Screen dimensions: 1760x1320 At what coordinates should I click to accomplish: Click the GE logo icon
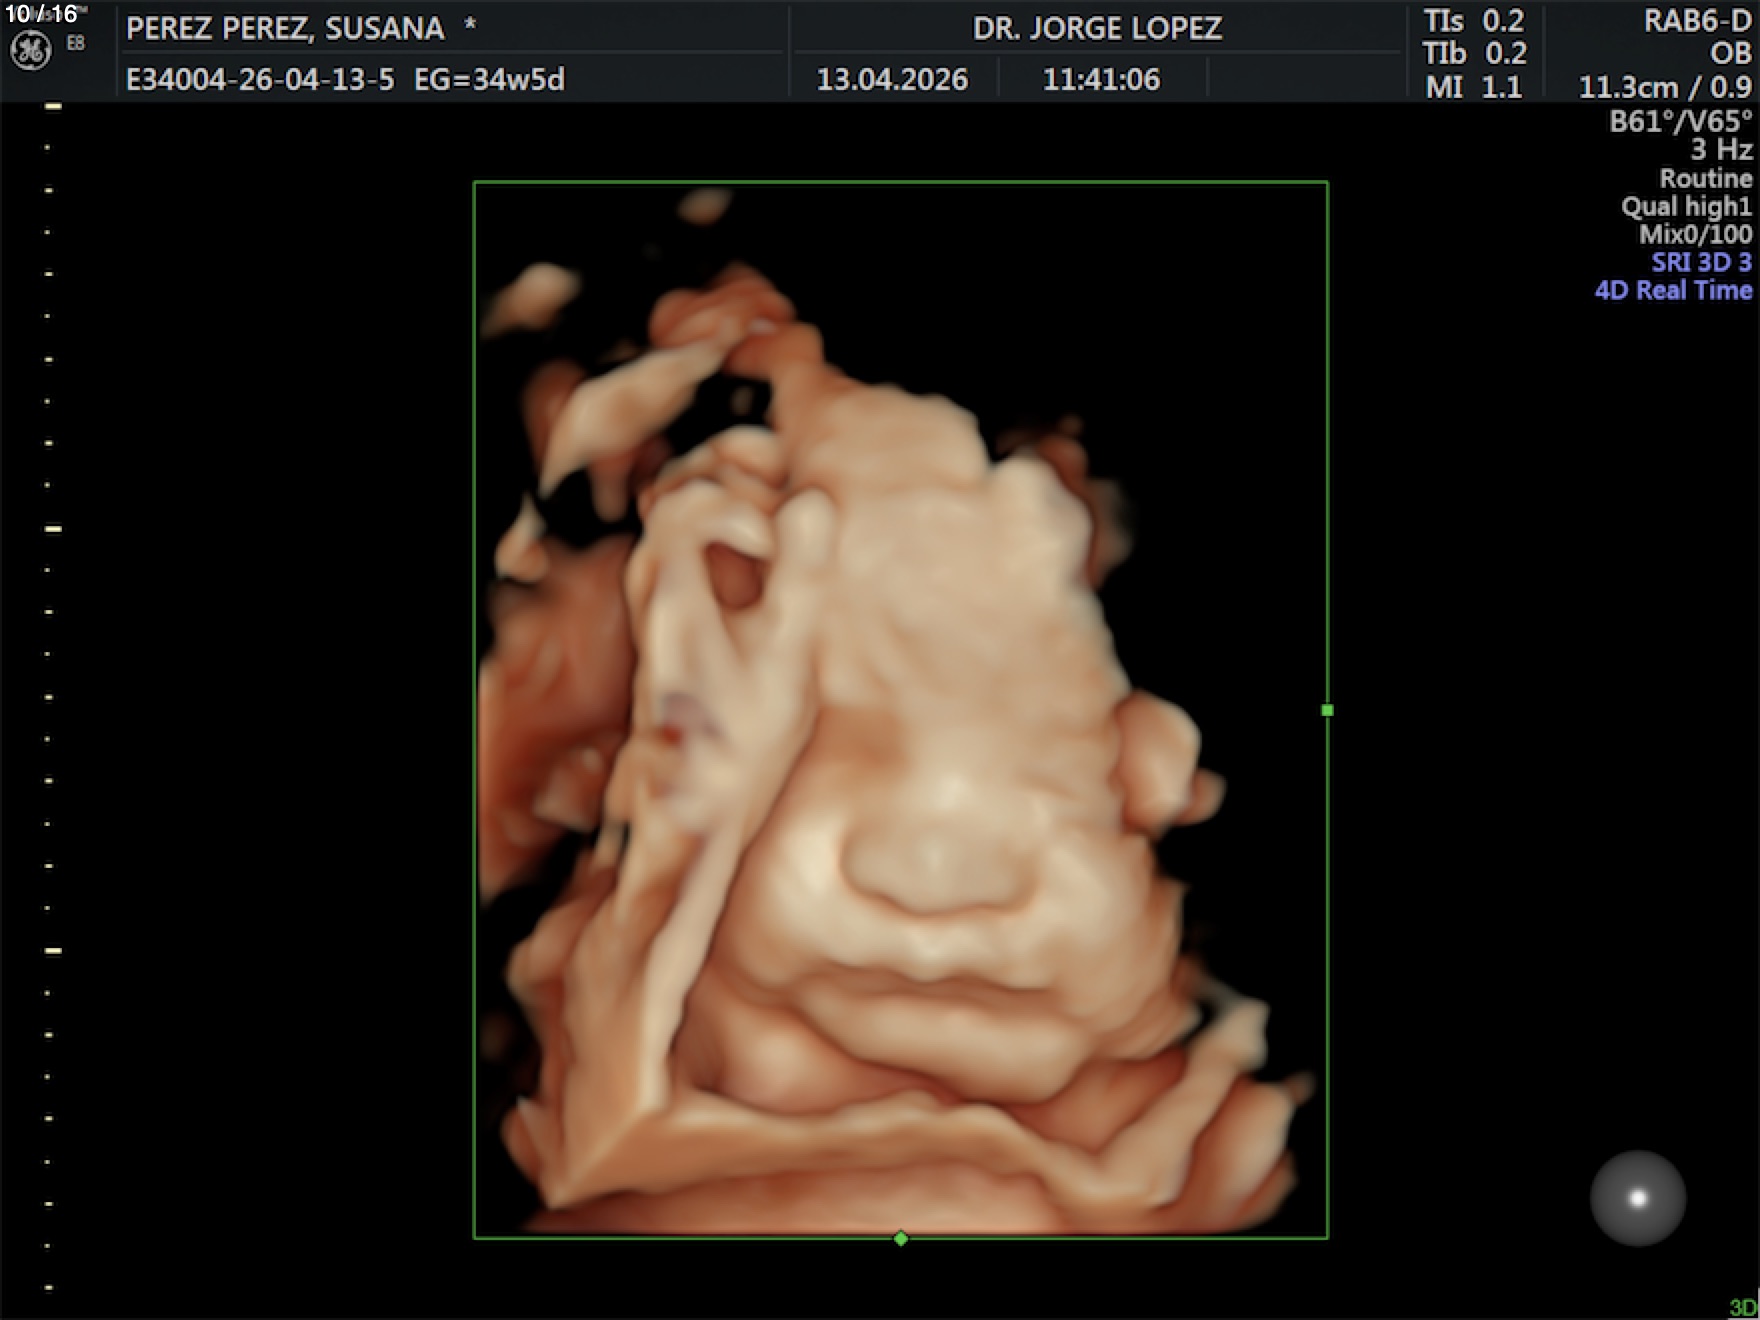pos(30,51)
